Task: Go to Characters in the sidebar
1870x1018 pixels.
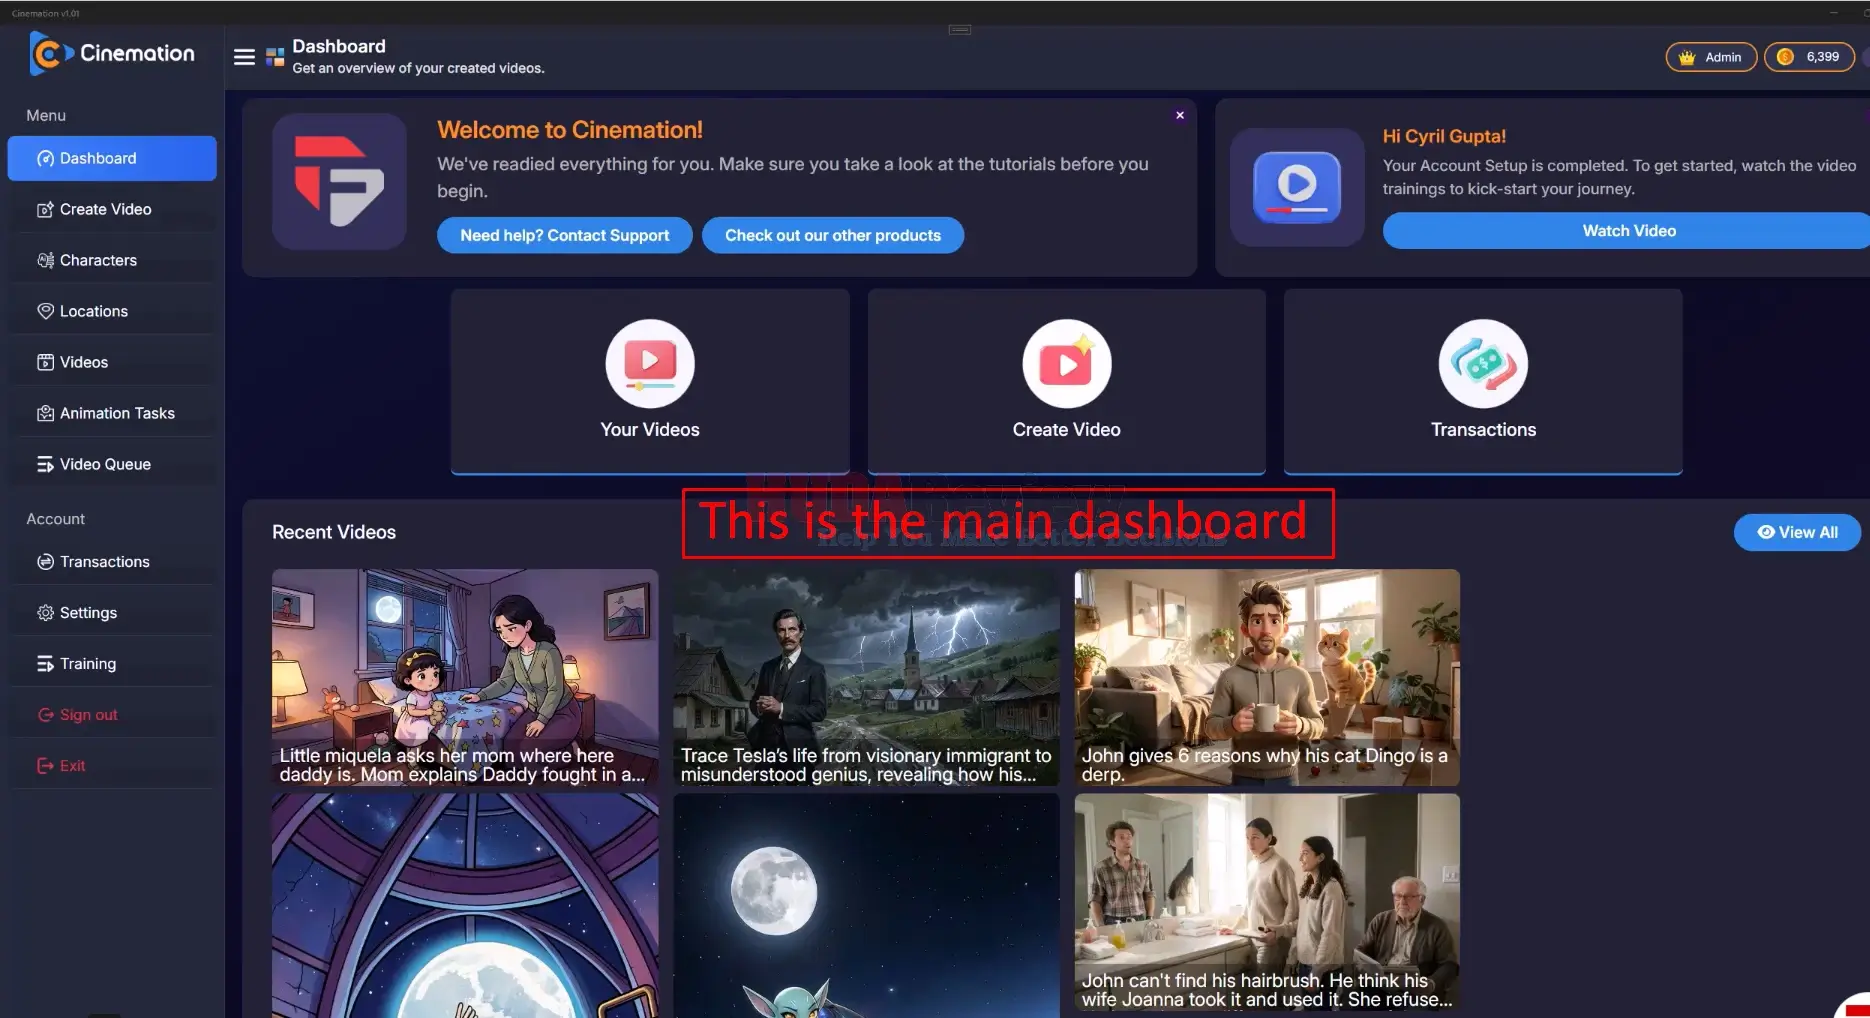Action: [x=112, y=260]
